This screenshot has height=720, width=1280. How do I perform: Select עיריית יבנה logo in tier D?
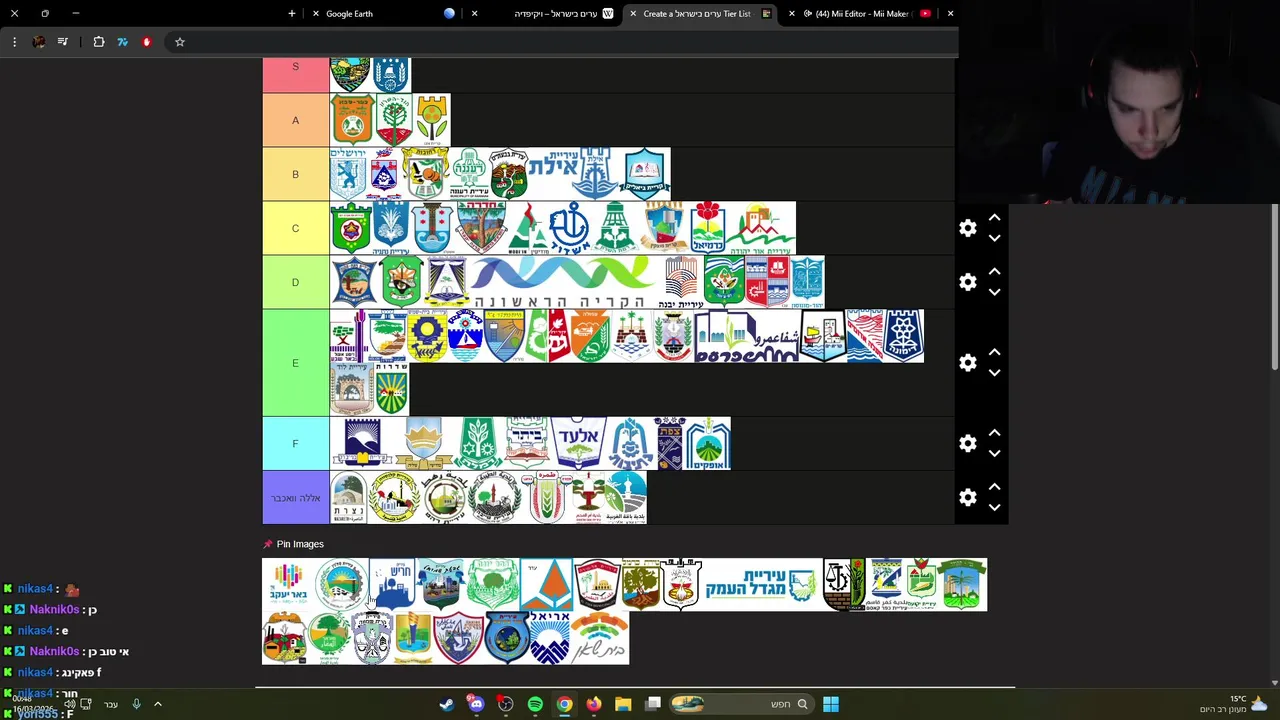click(681, 282)
